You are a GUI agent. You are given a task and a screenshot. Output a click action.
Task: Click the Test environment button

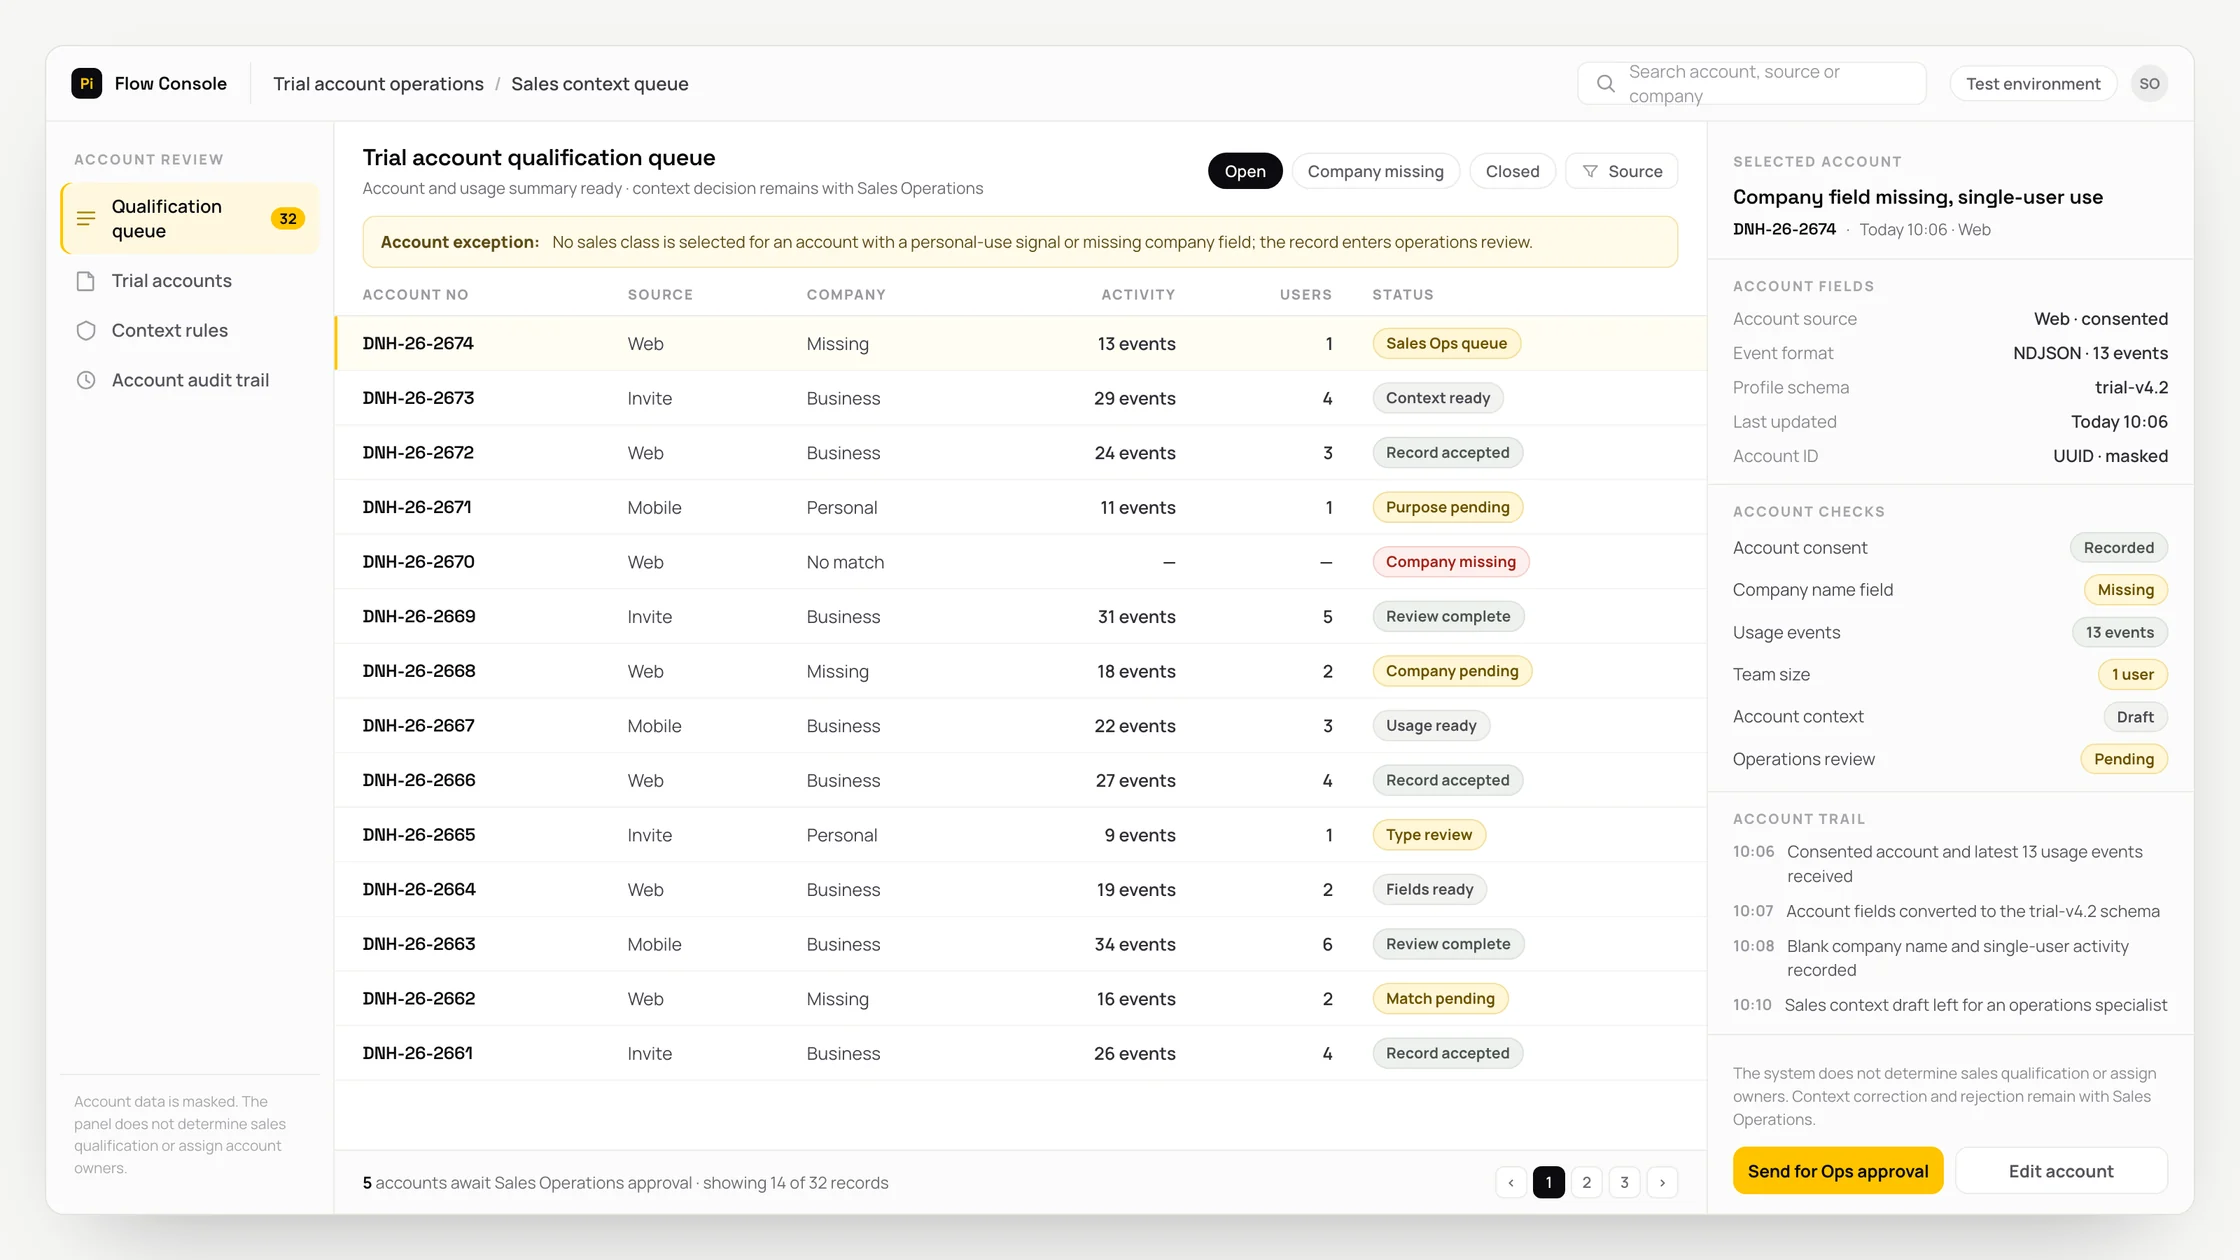click(2033, 84)
